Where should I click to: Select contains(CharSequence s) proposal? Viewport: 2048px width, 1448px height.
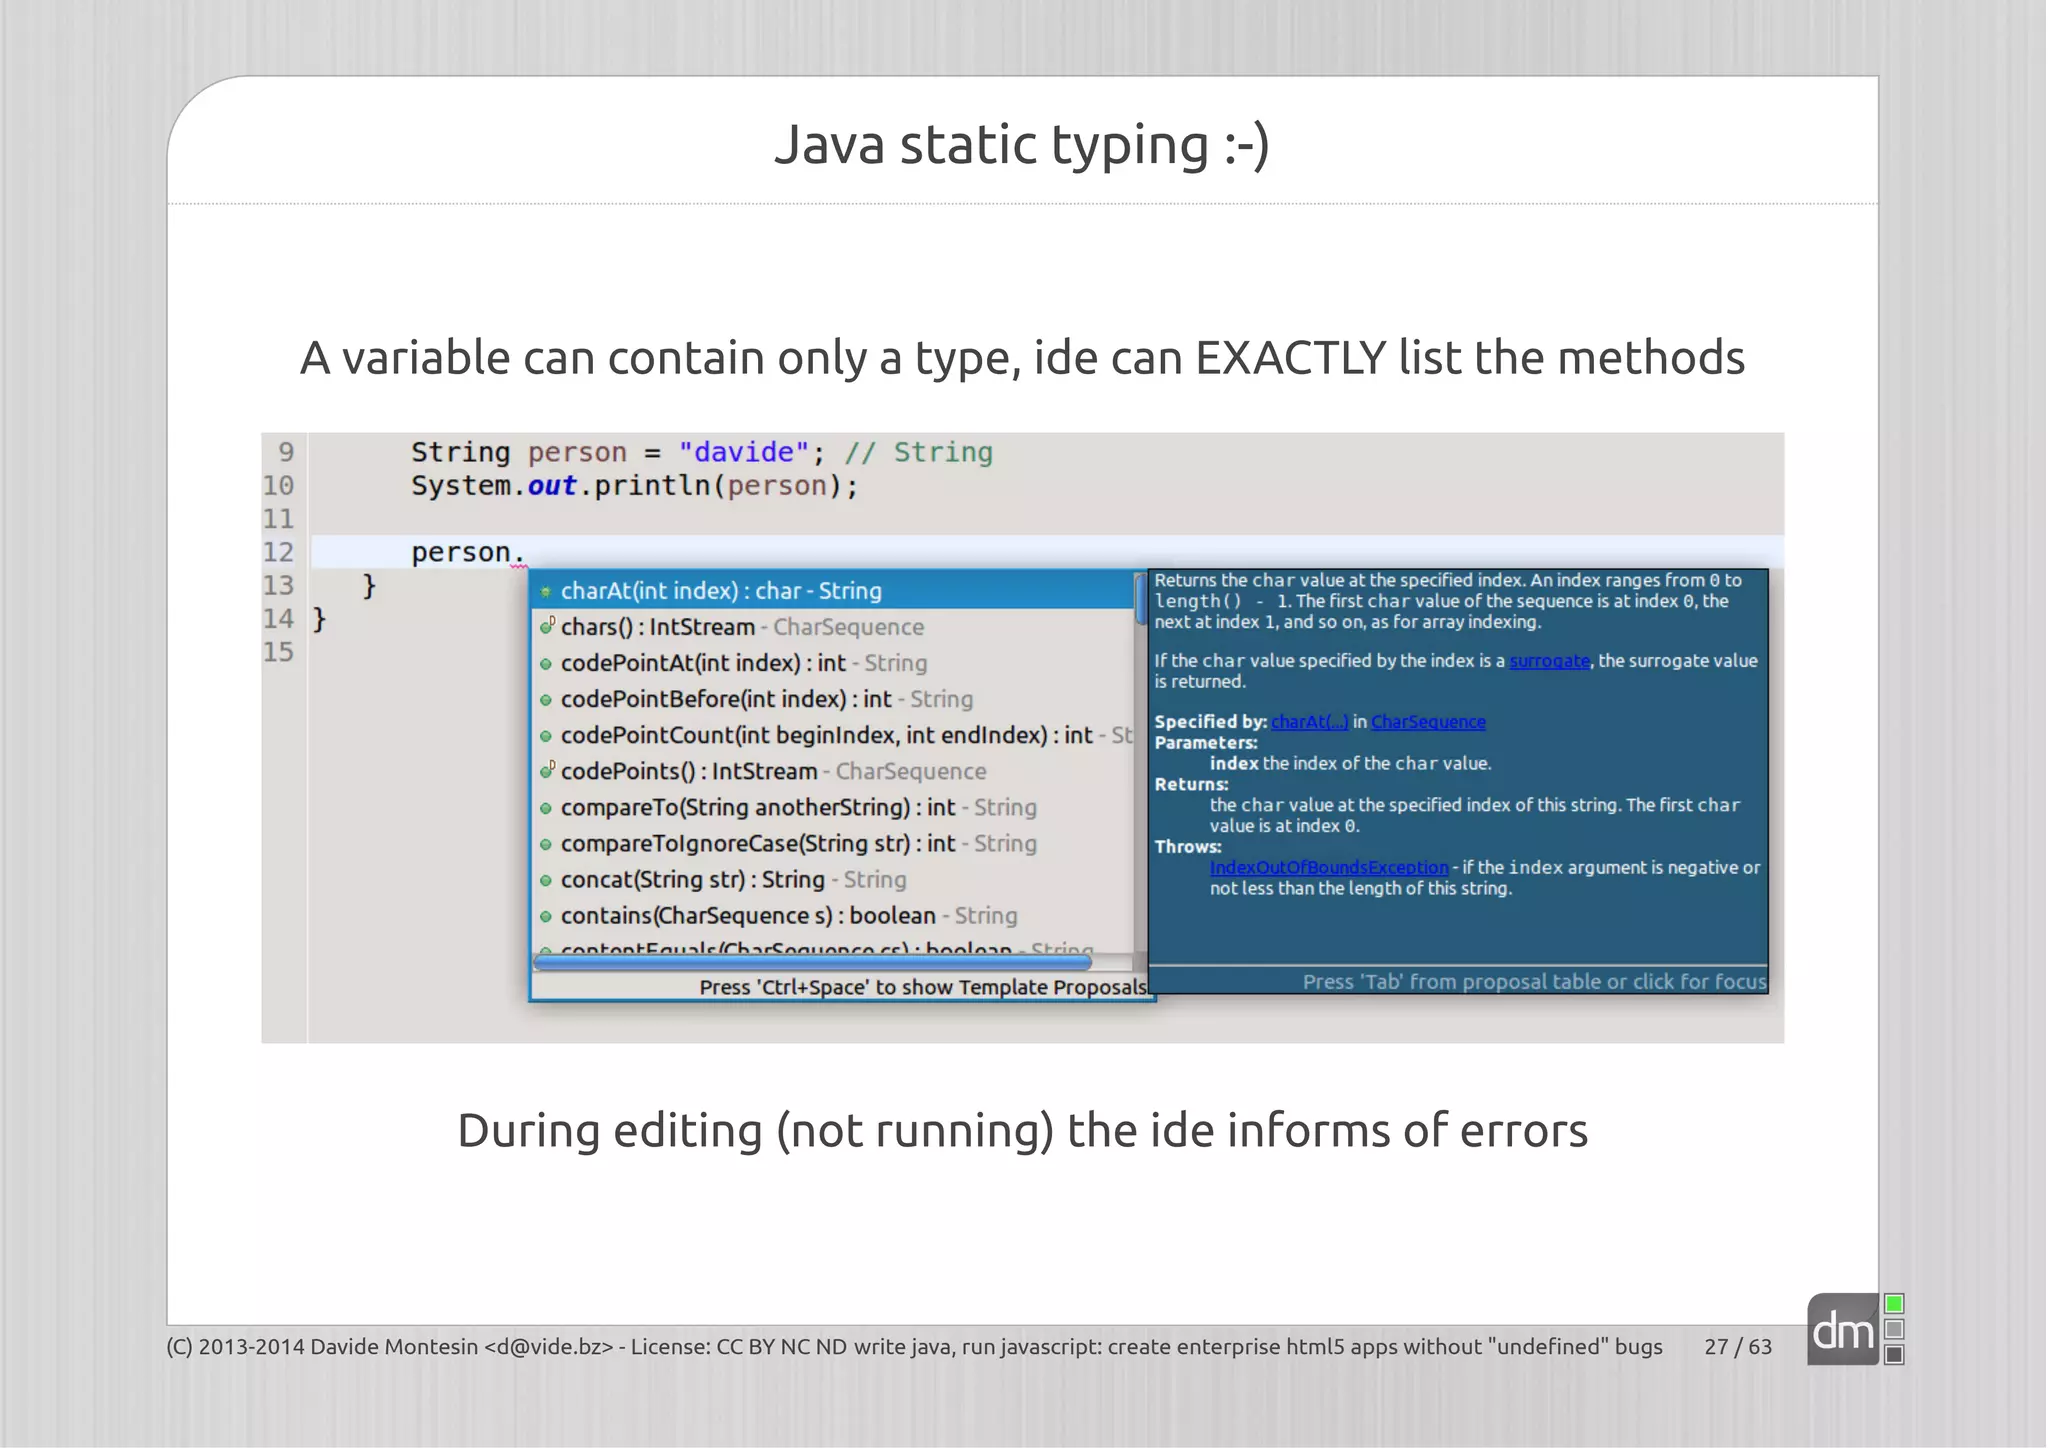pyautogui.click(x=832, y=915)
